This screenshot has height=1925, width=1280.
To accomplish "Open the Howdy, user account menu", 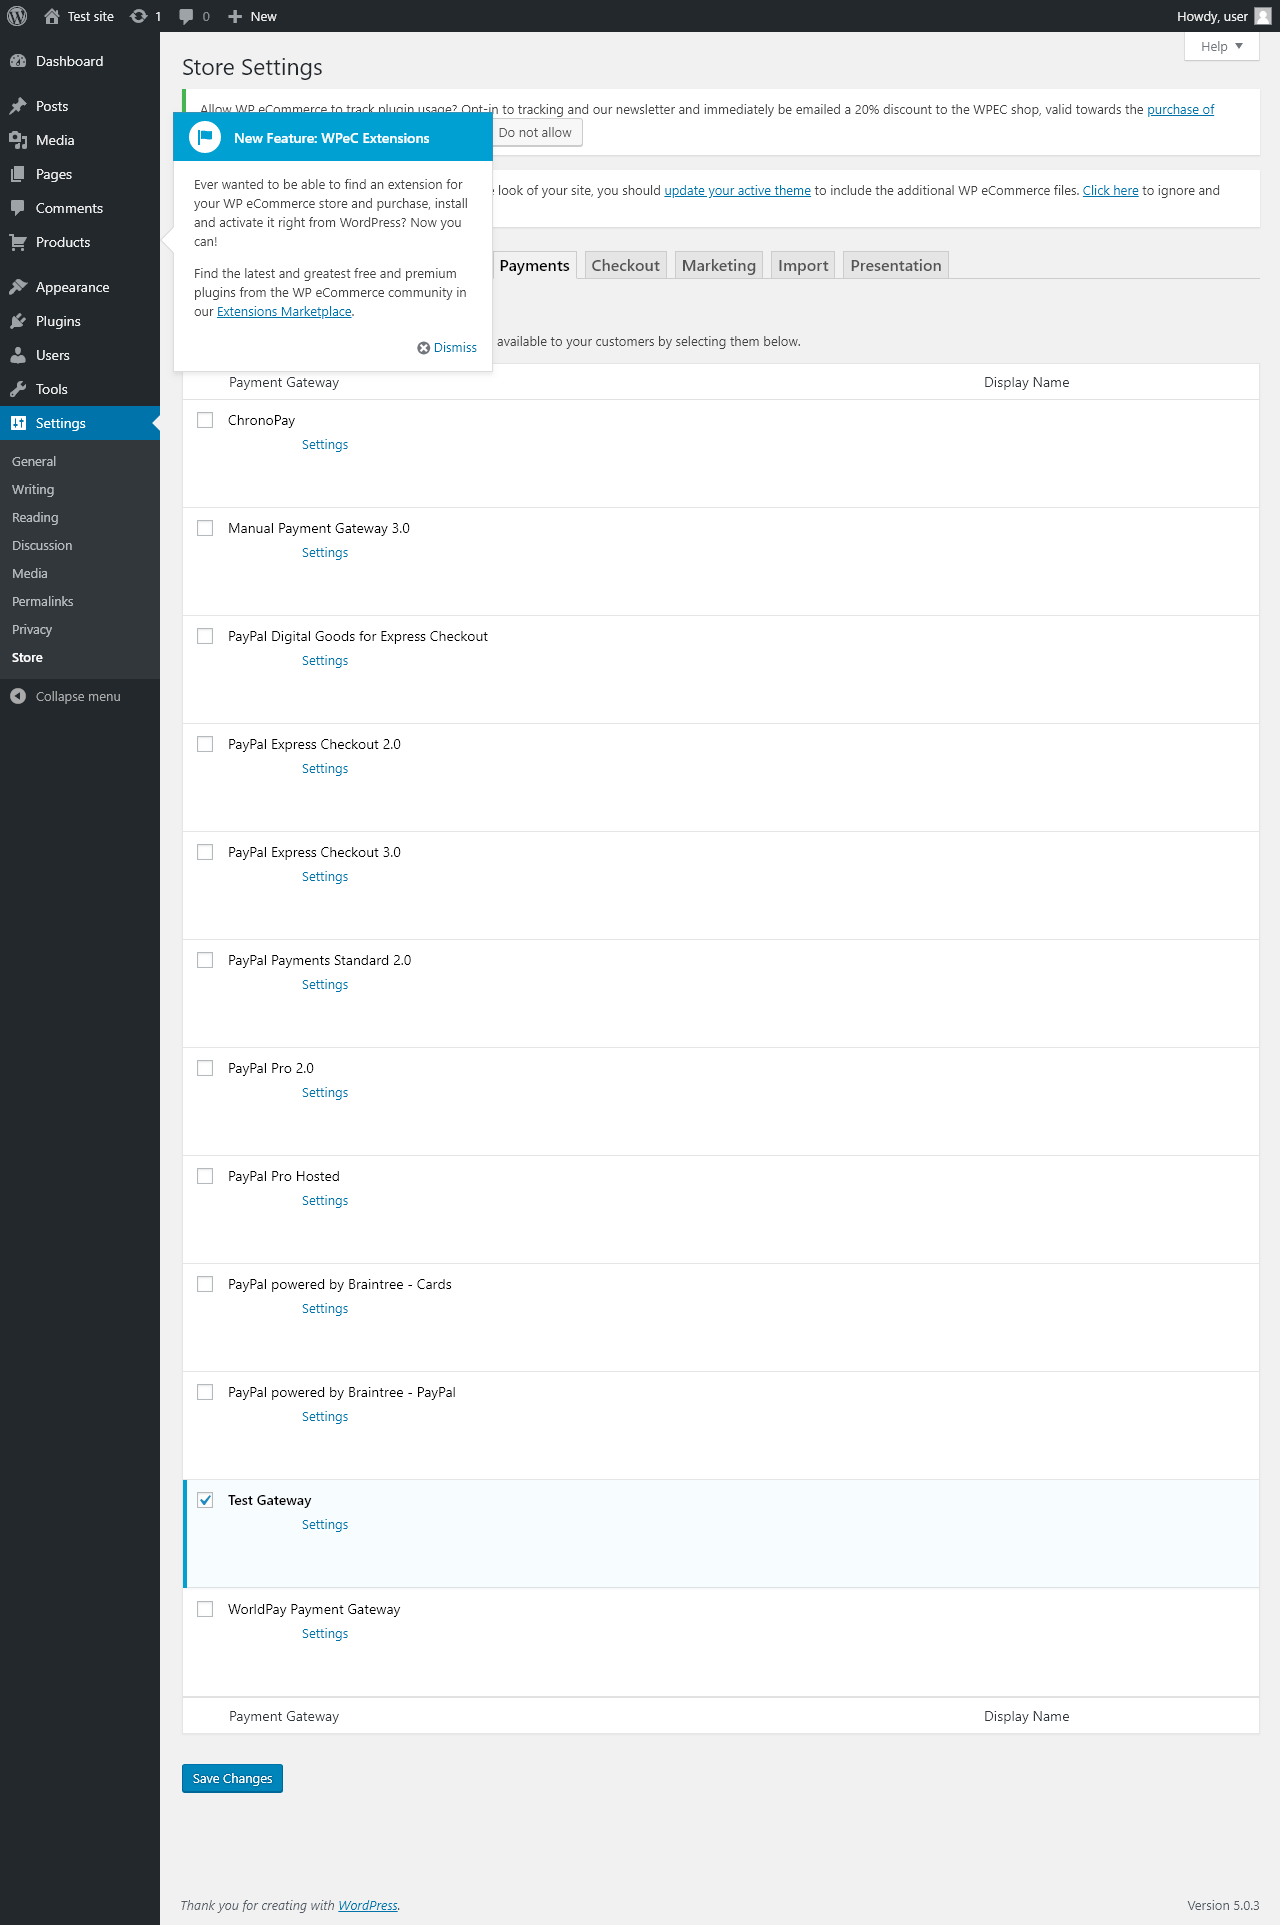I will click(1222, 16).
